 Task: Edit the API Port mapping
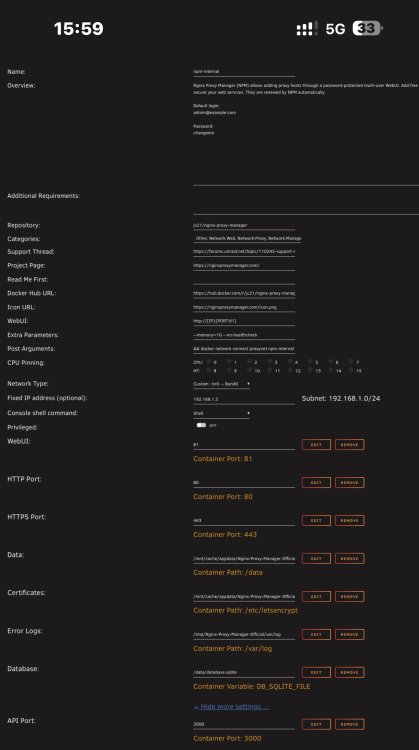coord(316,724)
